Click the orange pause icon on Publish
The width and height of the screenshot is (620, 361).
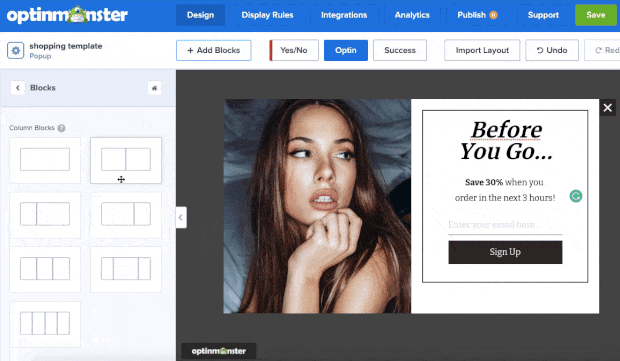point(493,15)
